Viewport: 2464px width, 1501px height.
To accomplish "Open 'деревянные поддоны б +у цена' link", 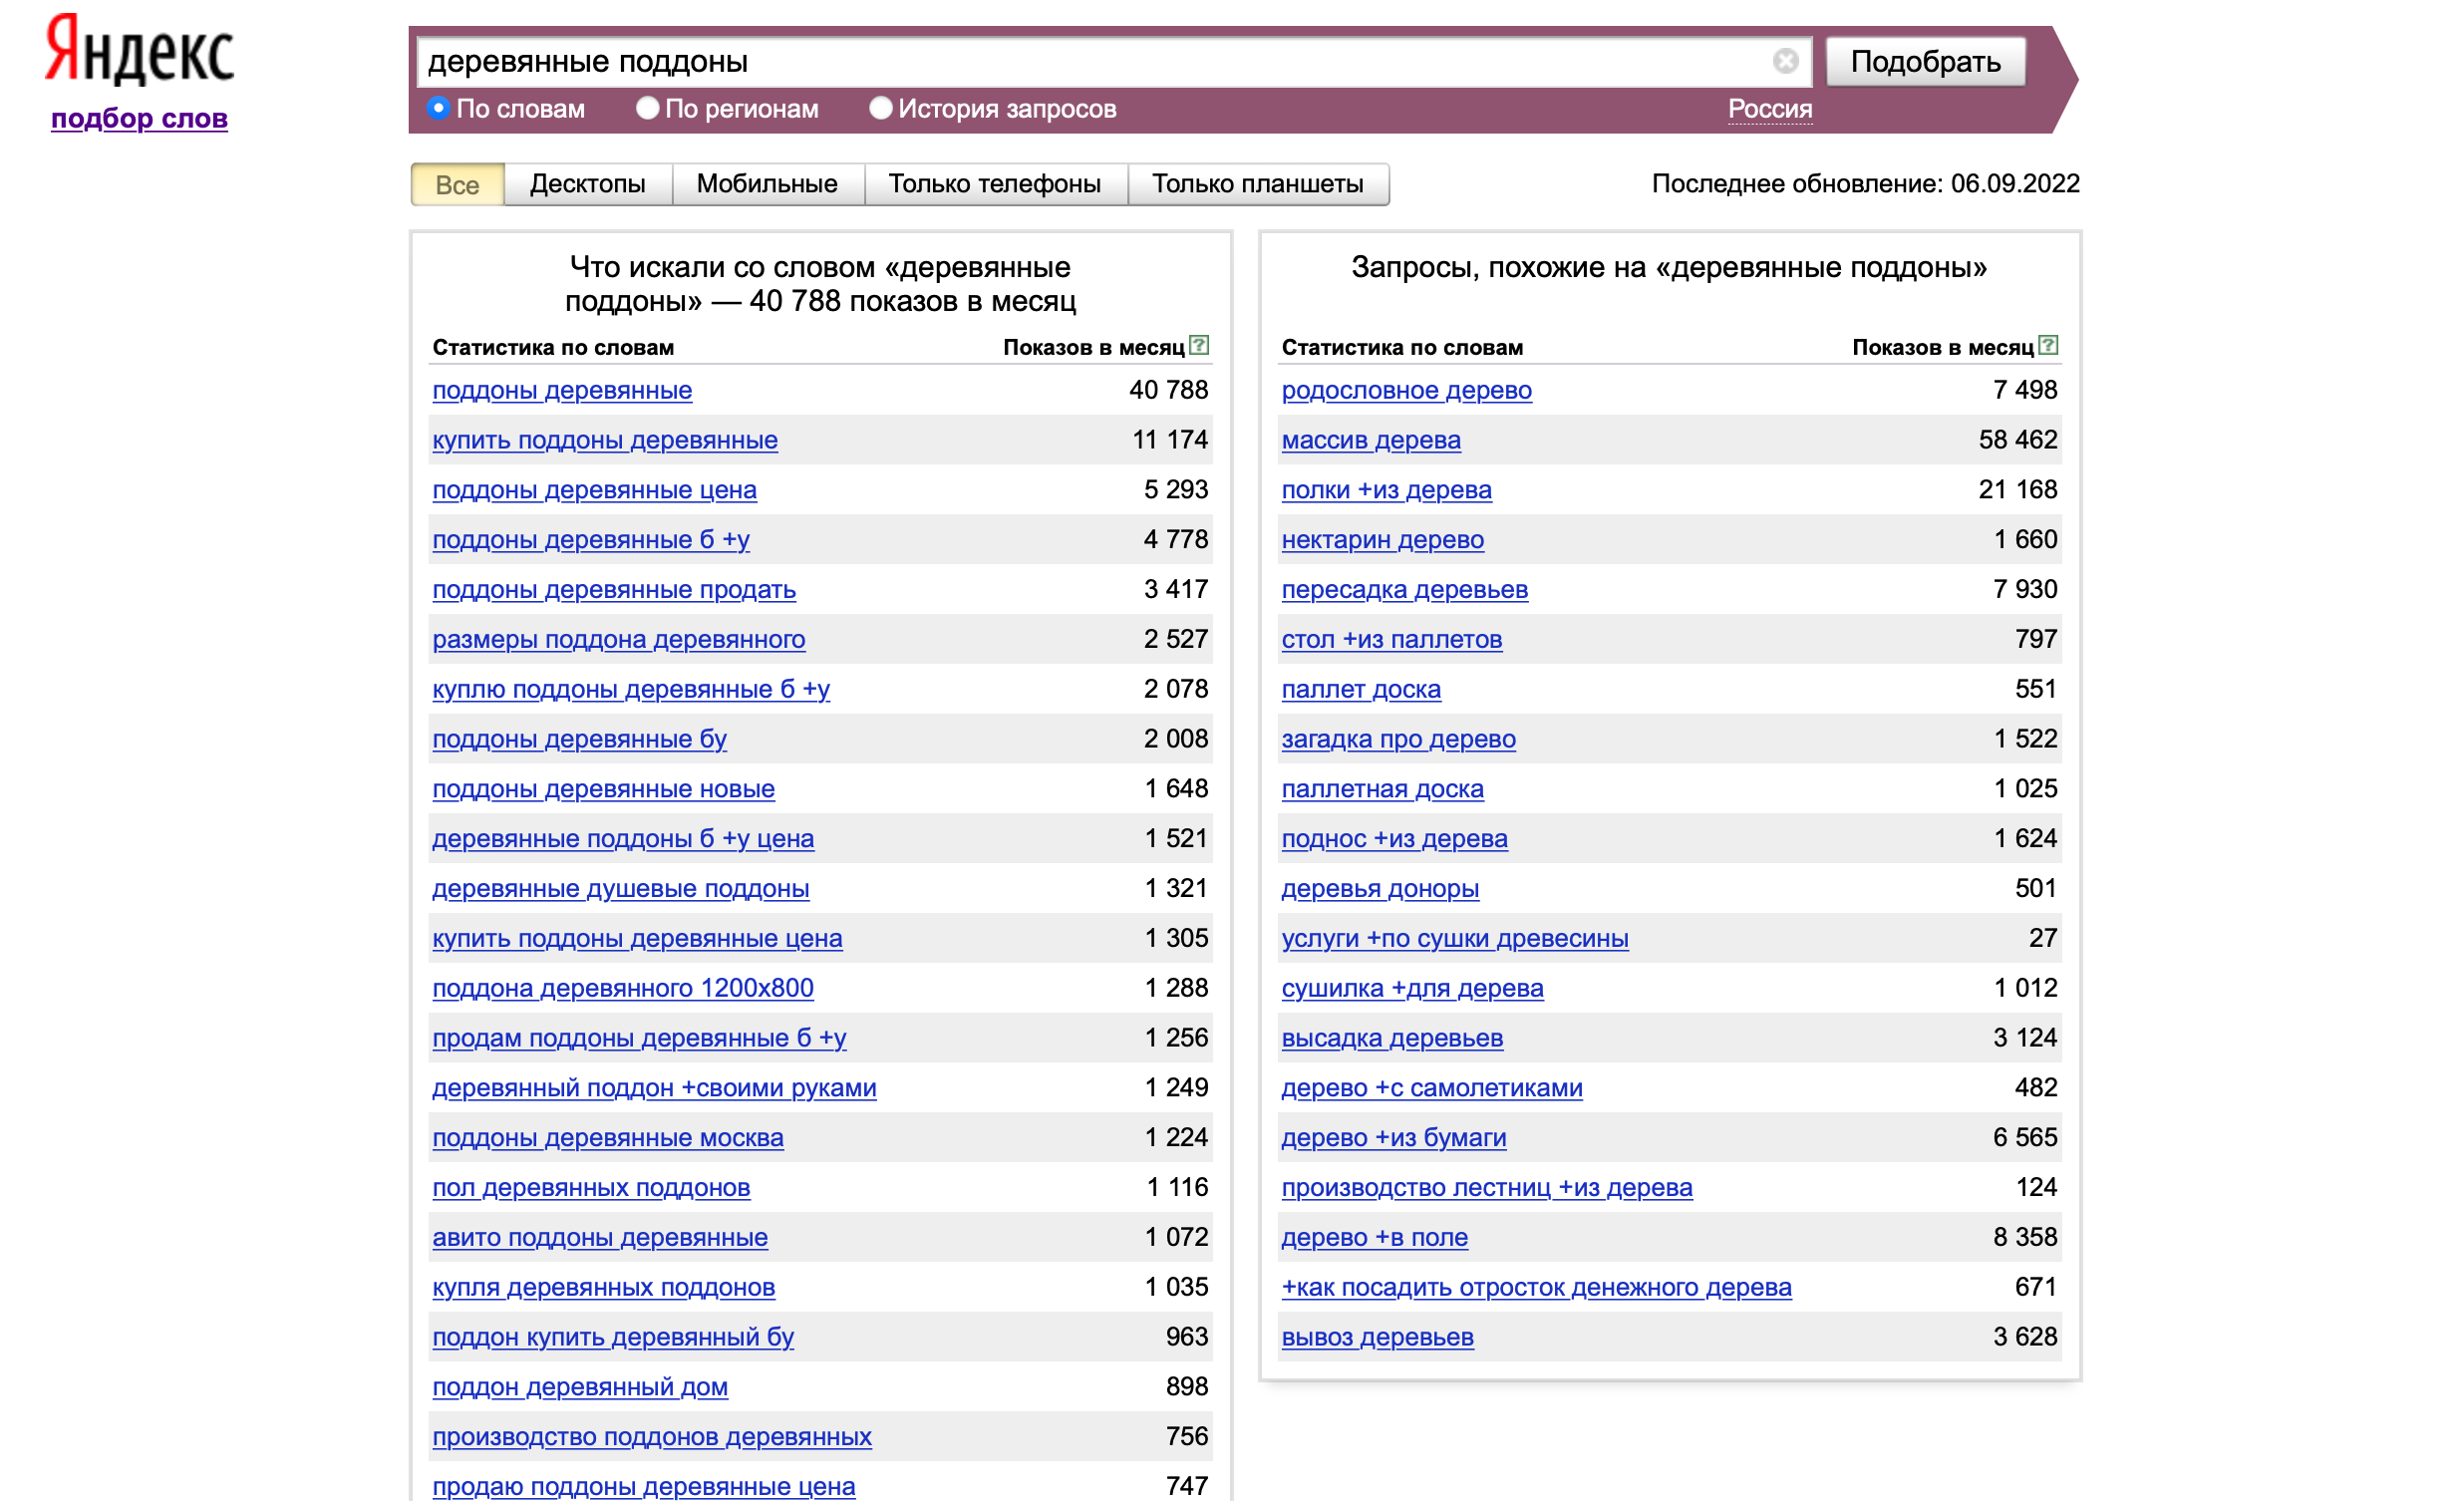I will [623, 840].
